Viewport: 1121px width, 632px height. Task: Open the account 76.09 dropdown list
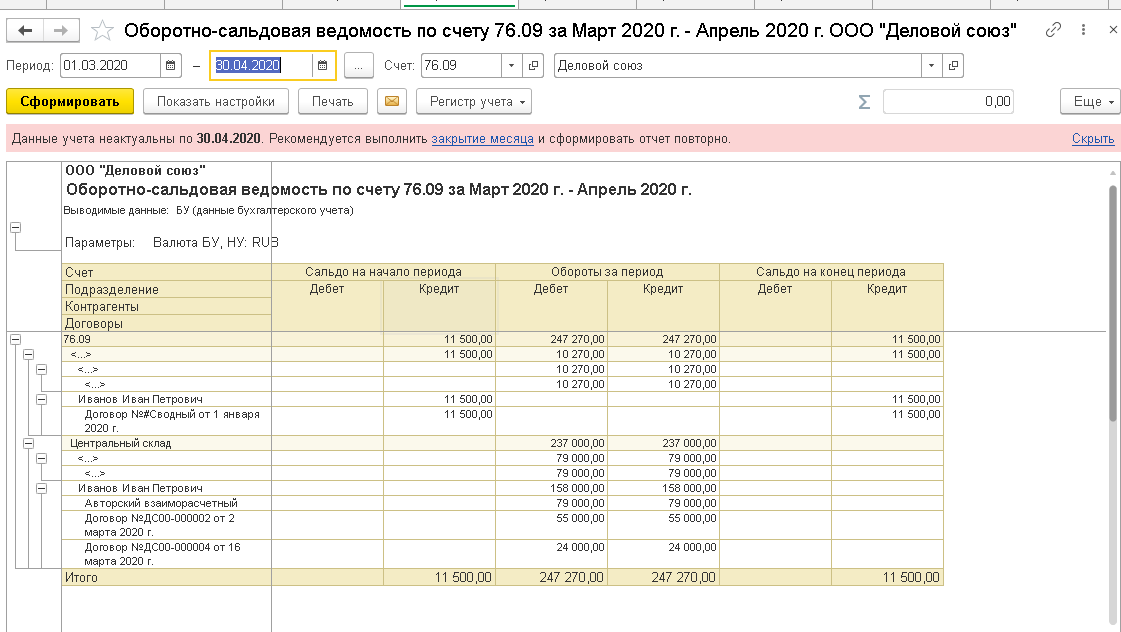512,66
